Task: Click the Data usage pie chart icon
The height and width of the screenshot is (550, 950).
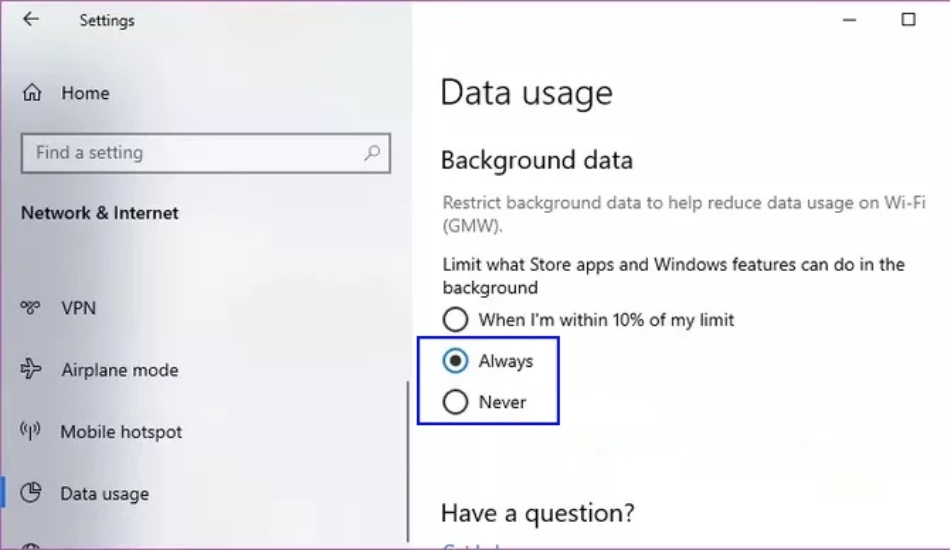Action: tap(30, 492)
